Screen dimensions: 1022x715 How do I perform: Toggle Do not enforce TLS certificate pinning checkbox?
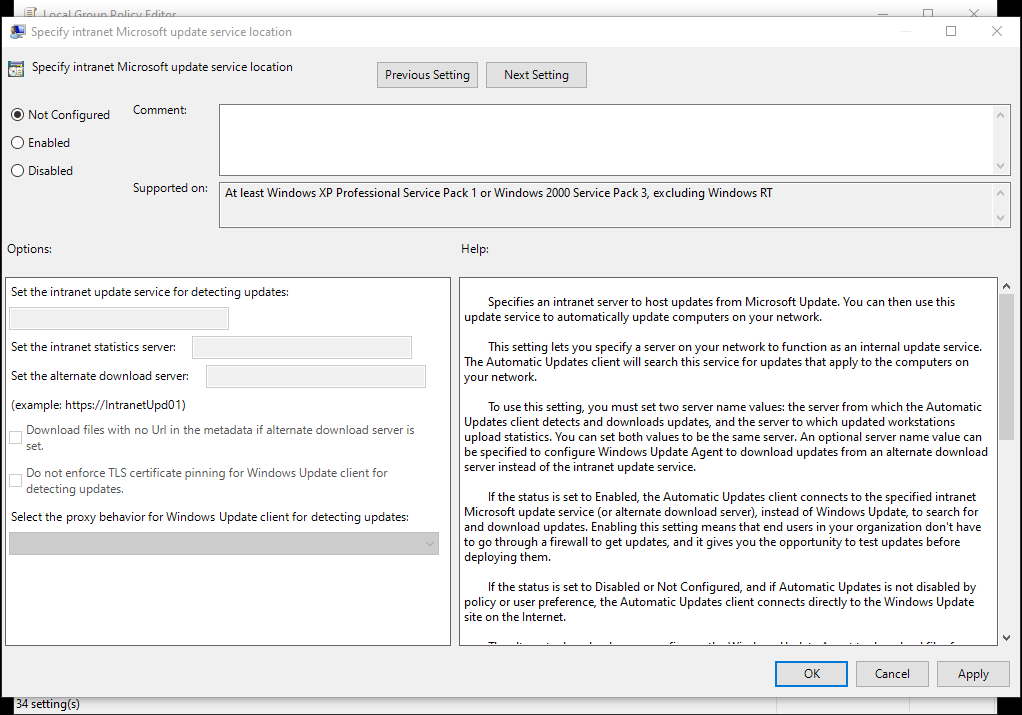tap(16, 481)
